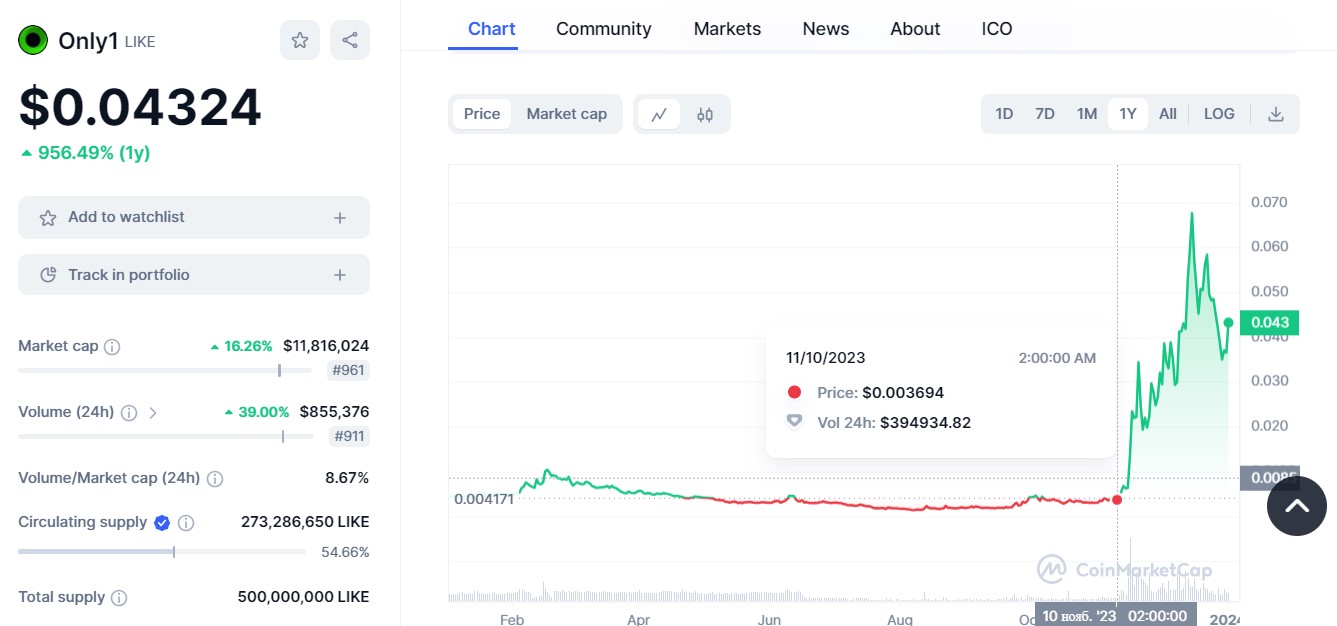Select Price chart mode
The image size is (1337, 626).
click(x=482, y=114)
